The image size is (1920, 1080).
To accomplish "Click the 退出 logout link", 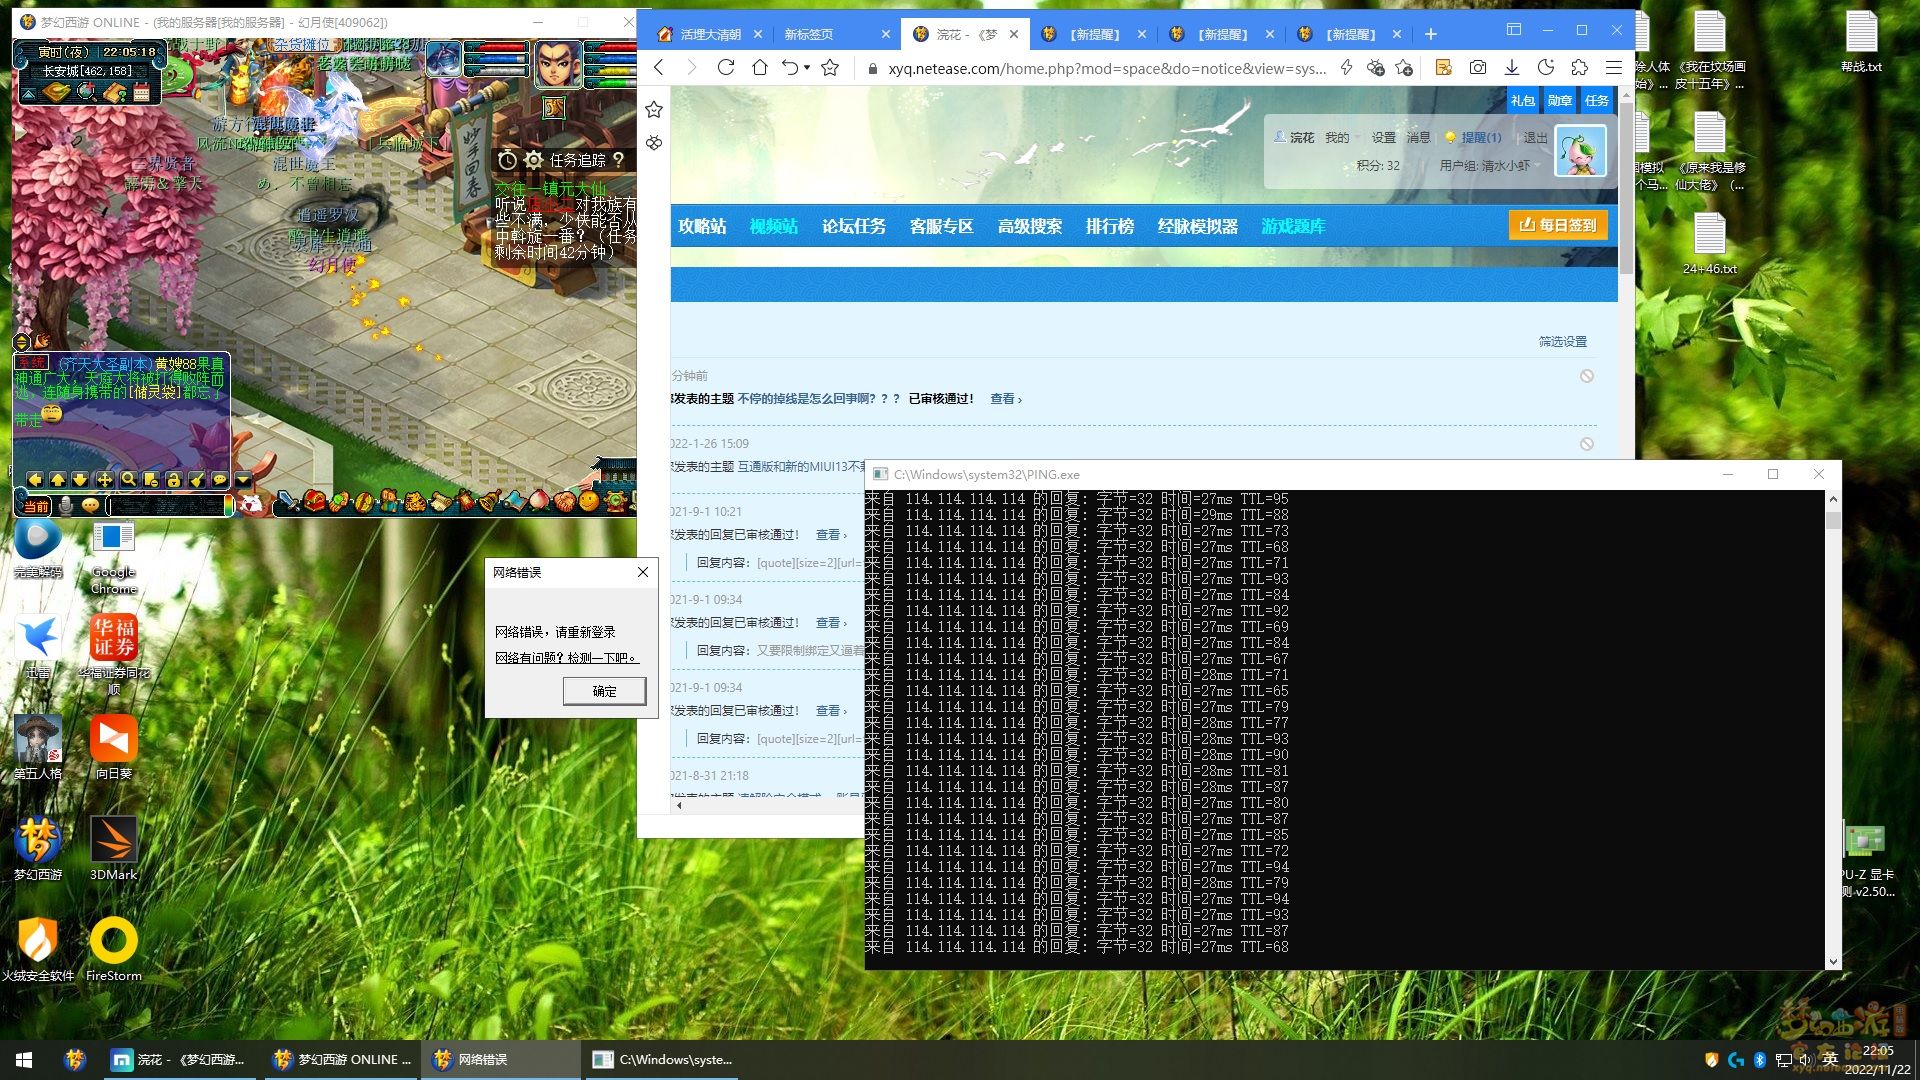I will pyautogui.click(x=1535, y=138).
